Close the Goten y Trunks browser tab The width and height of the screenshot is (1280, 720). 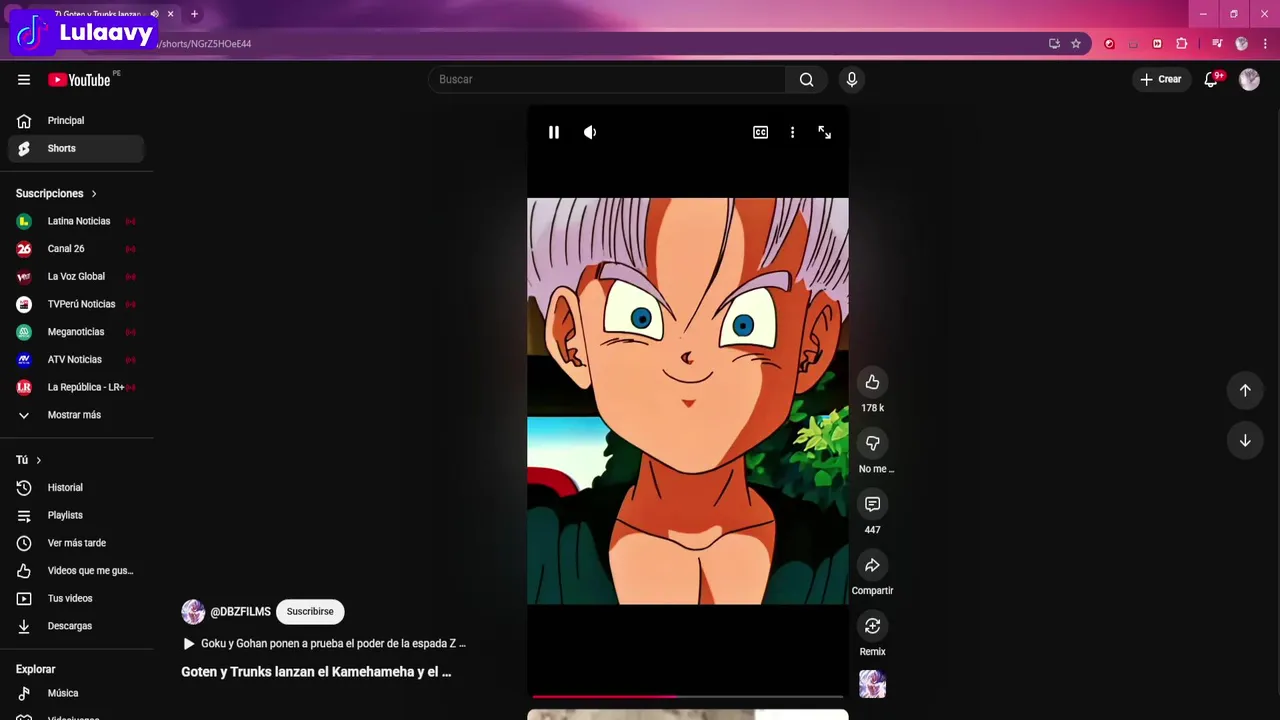170,14
